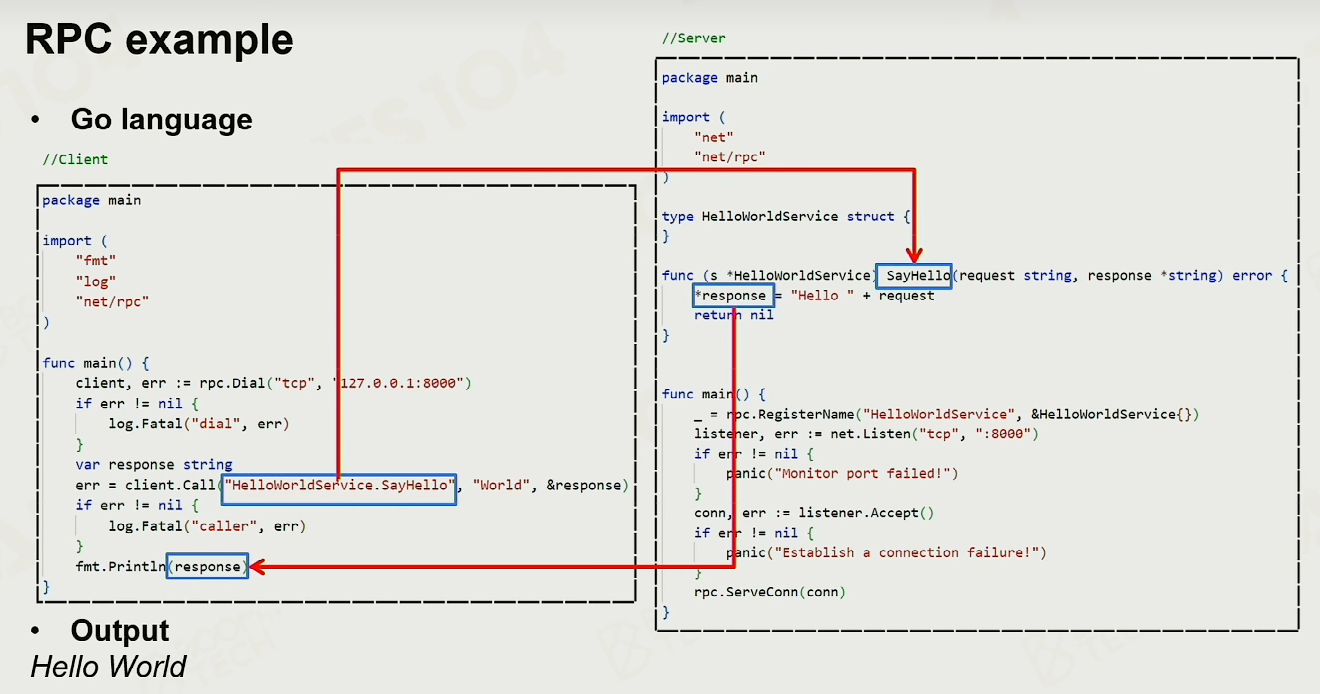
Task: Click 'panic("Monitor port failed!")' line
Action: click(842, 473)
